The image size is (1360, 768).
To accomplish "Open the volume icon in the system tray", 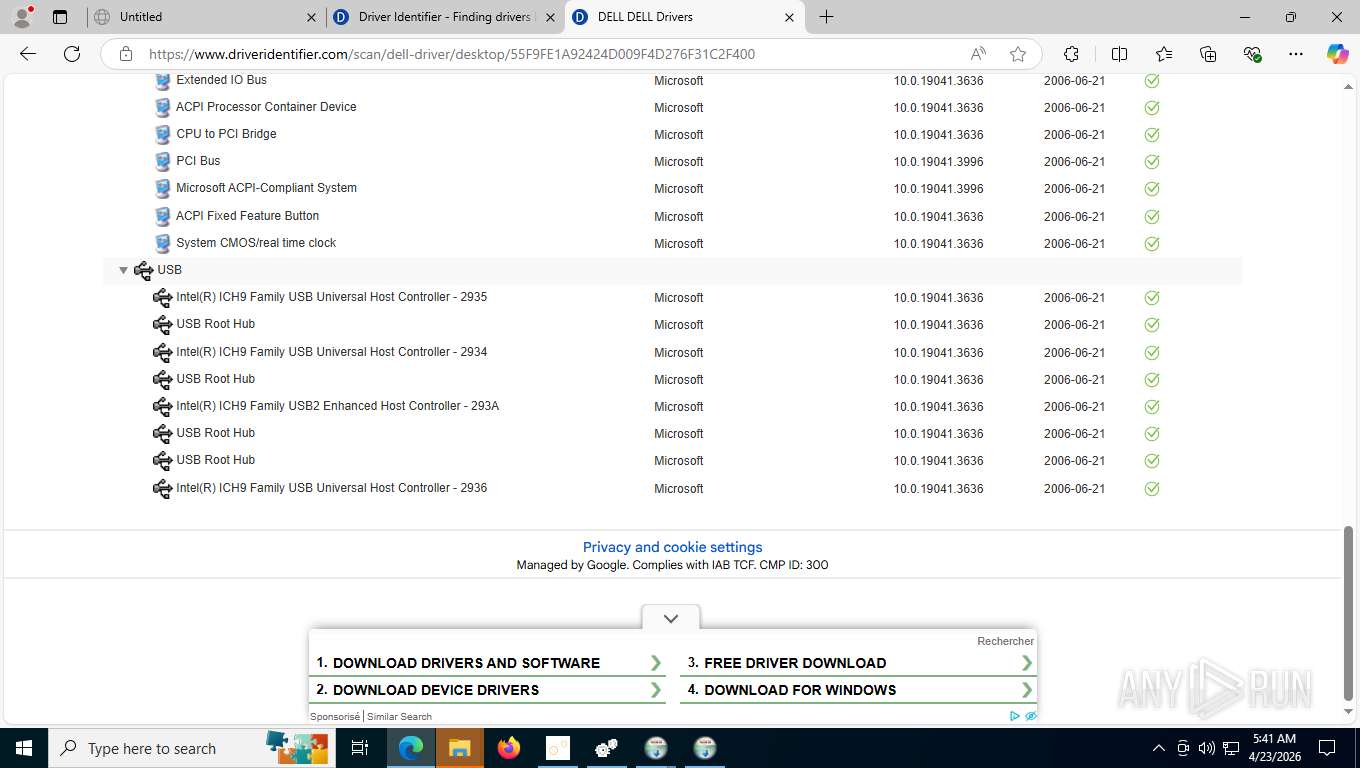I will tap(1207, 748).
